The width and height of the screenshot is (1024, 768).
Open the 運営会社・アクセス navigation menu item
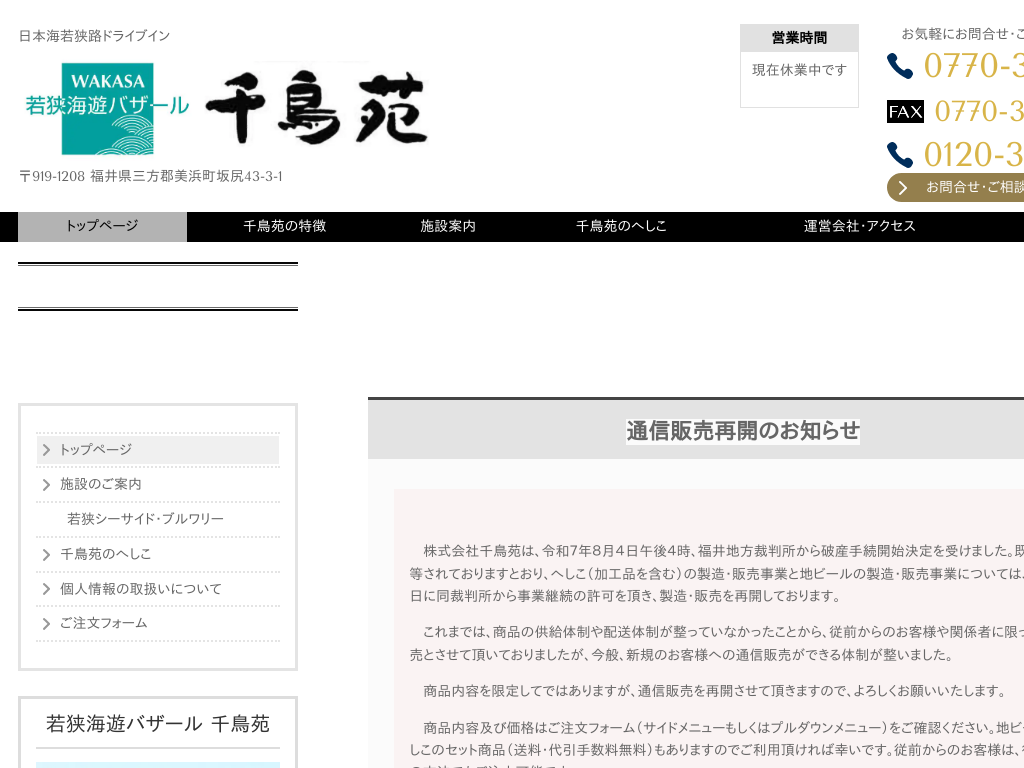point(859,226)
